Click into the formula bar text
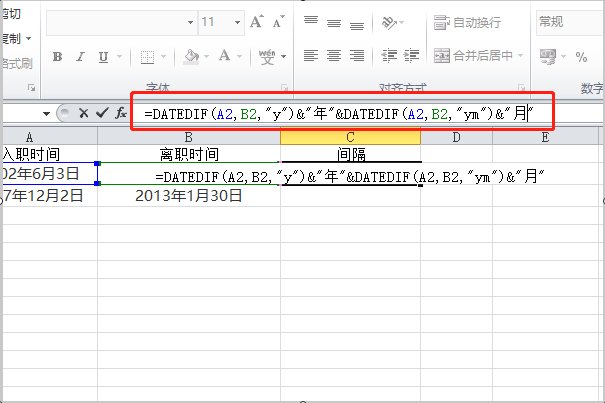The image size is (605, 403). [339, 114]
